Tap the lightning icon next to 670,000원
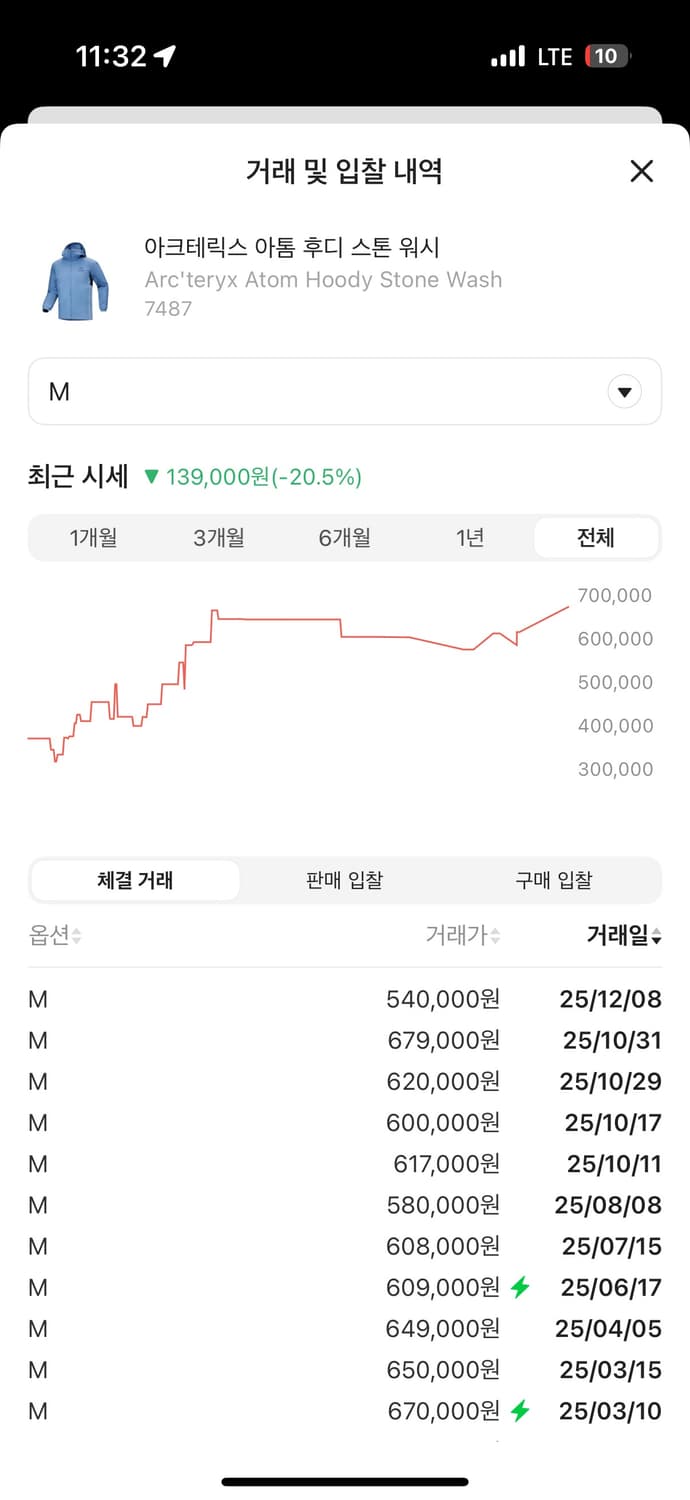This screenshot has width=690, height=1500. pos(521,1411)
